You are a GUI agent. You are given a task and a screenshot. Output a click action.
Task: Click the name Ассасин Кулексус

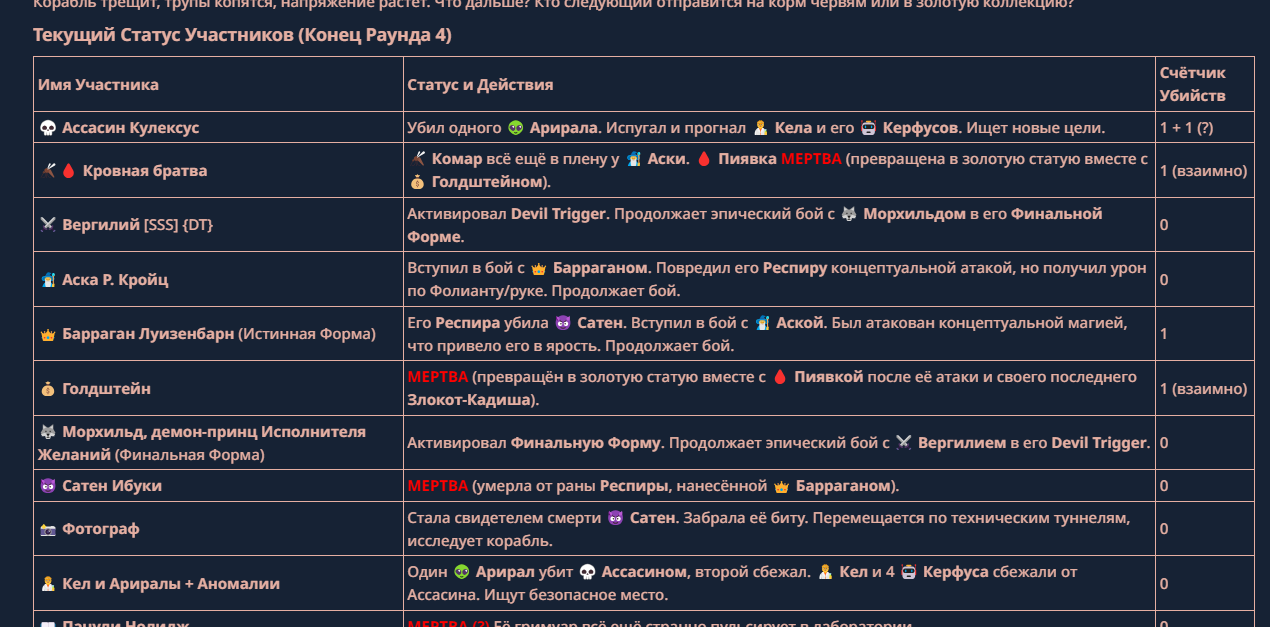(130, 128)
